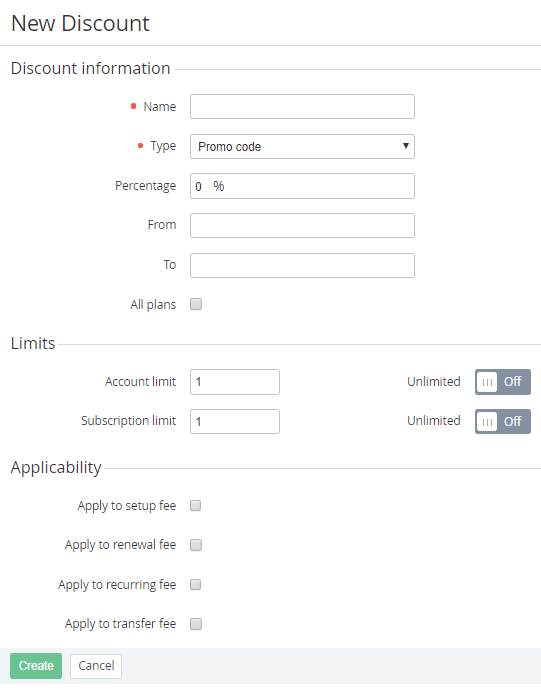
Task: Toggle Unlimited switch for Subscription limit
Action: click(x=502, y=422)
